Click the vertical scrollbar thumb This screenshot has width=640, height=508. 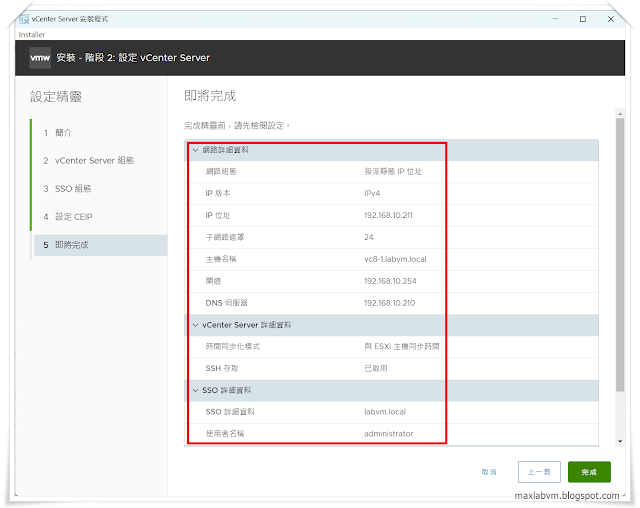pos(620,255)
